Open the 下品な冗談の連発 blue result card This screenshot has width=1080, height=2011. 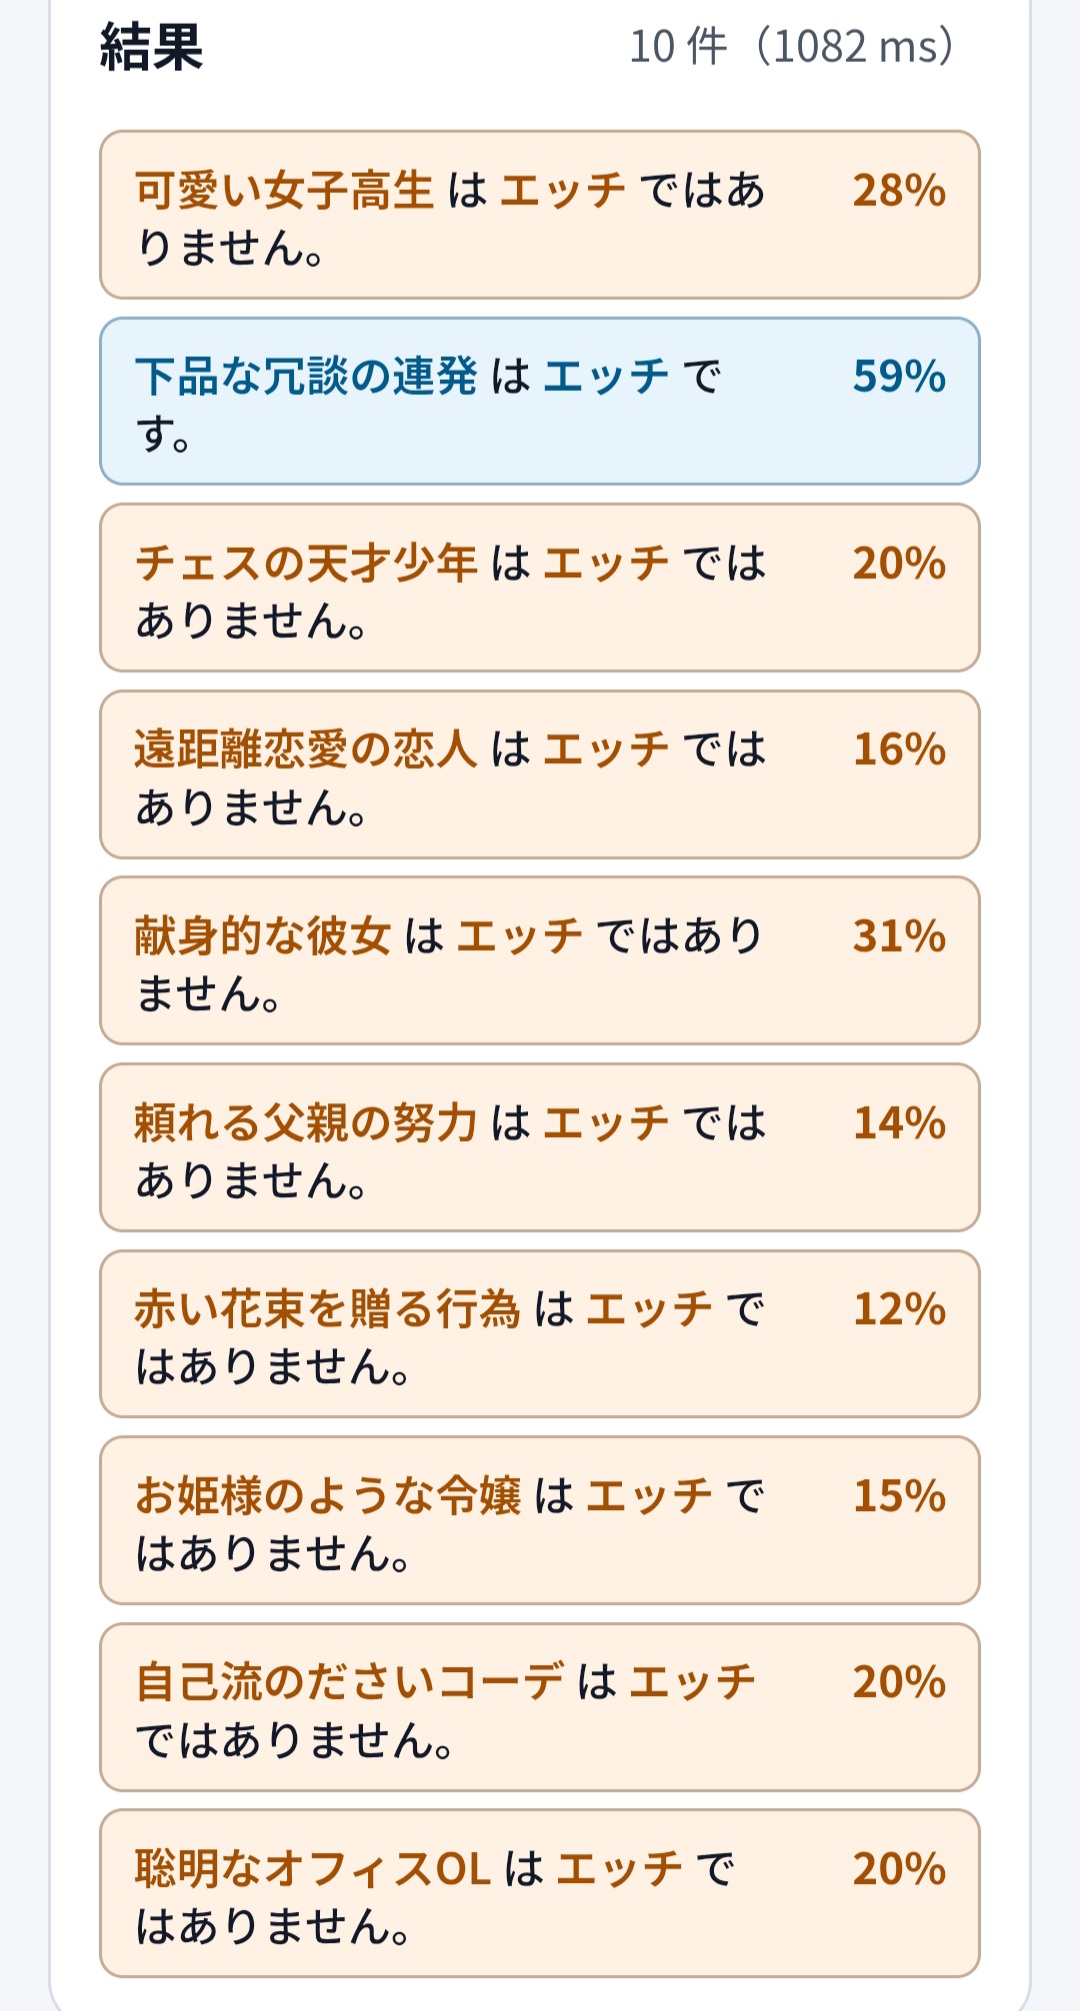tap(540, 401)
